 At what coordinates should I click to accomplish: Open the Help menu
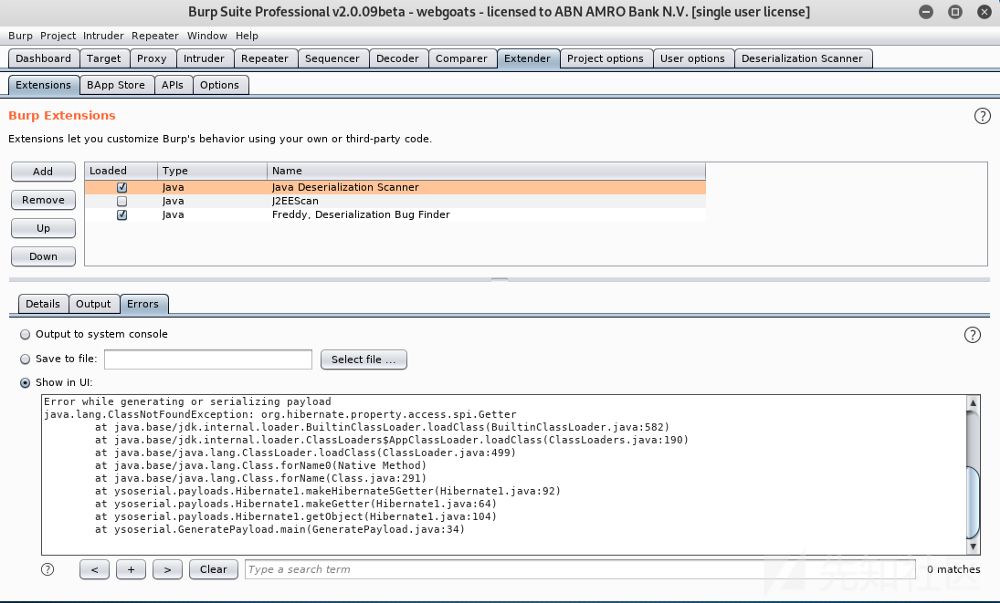[x=247, y=36]
